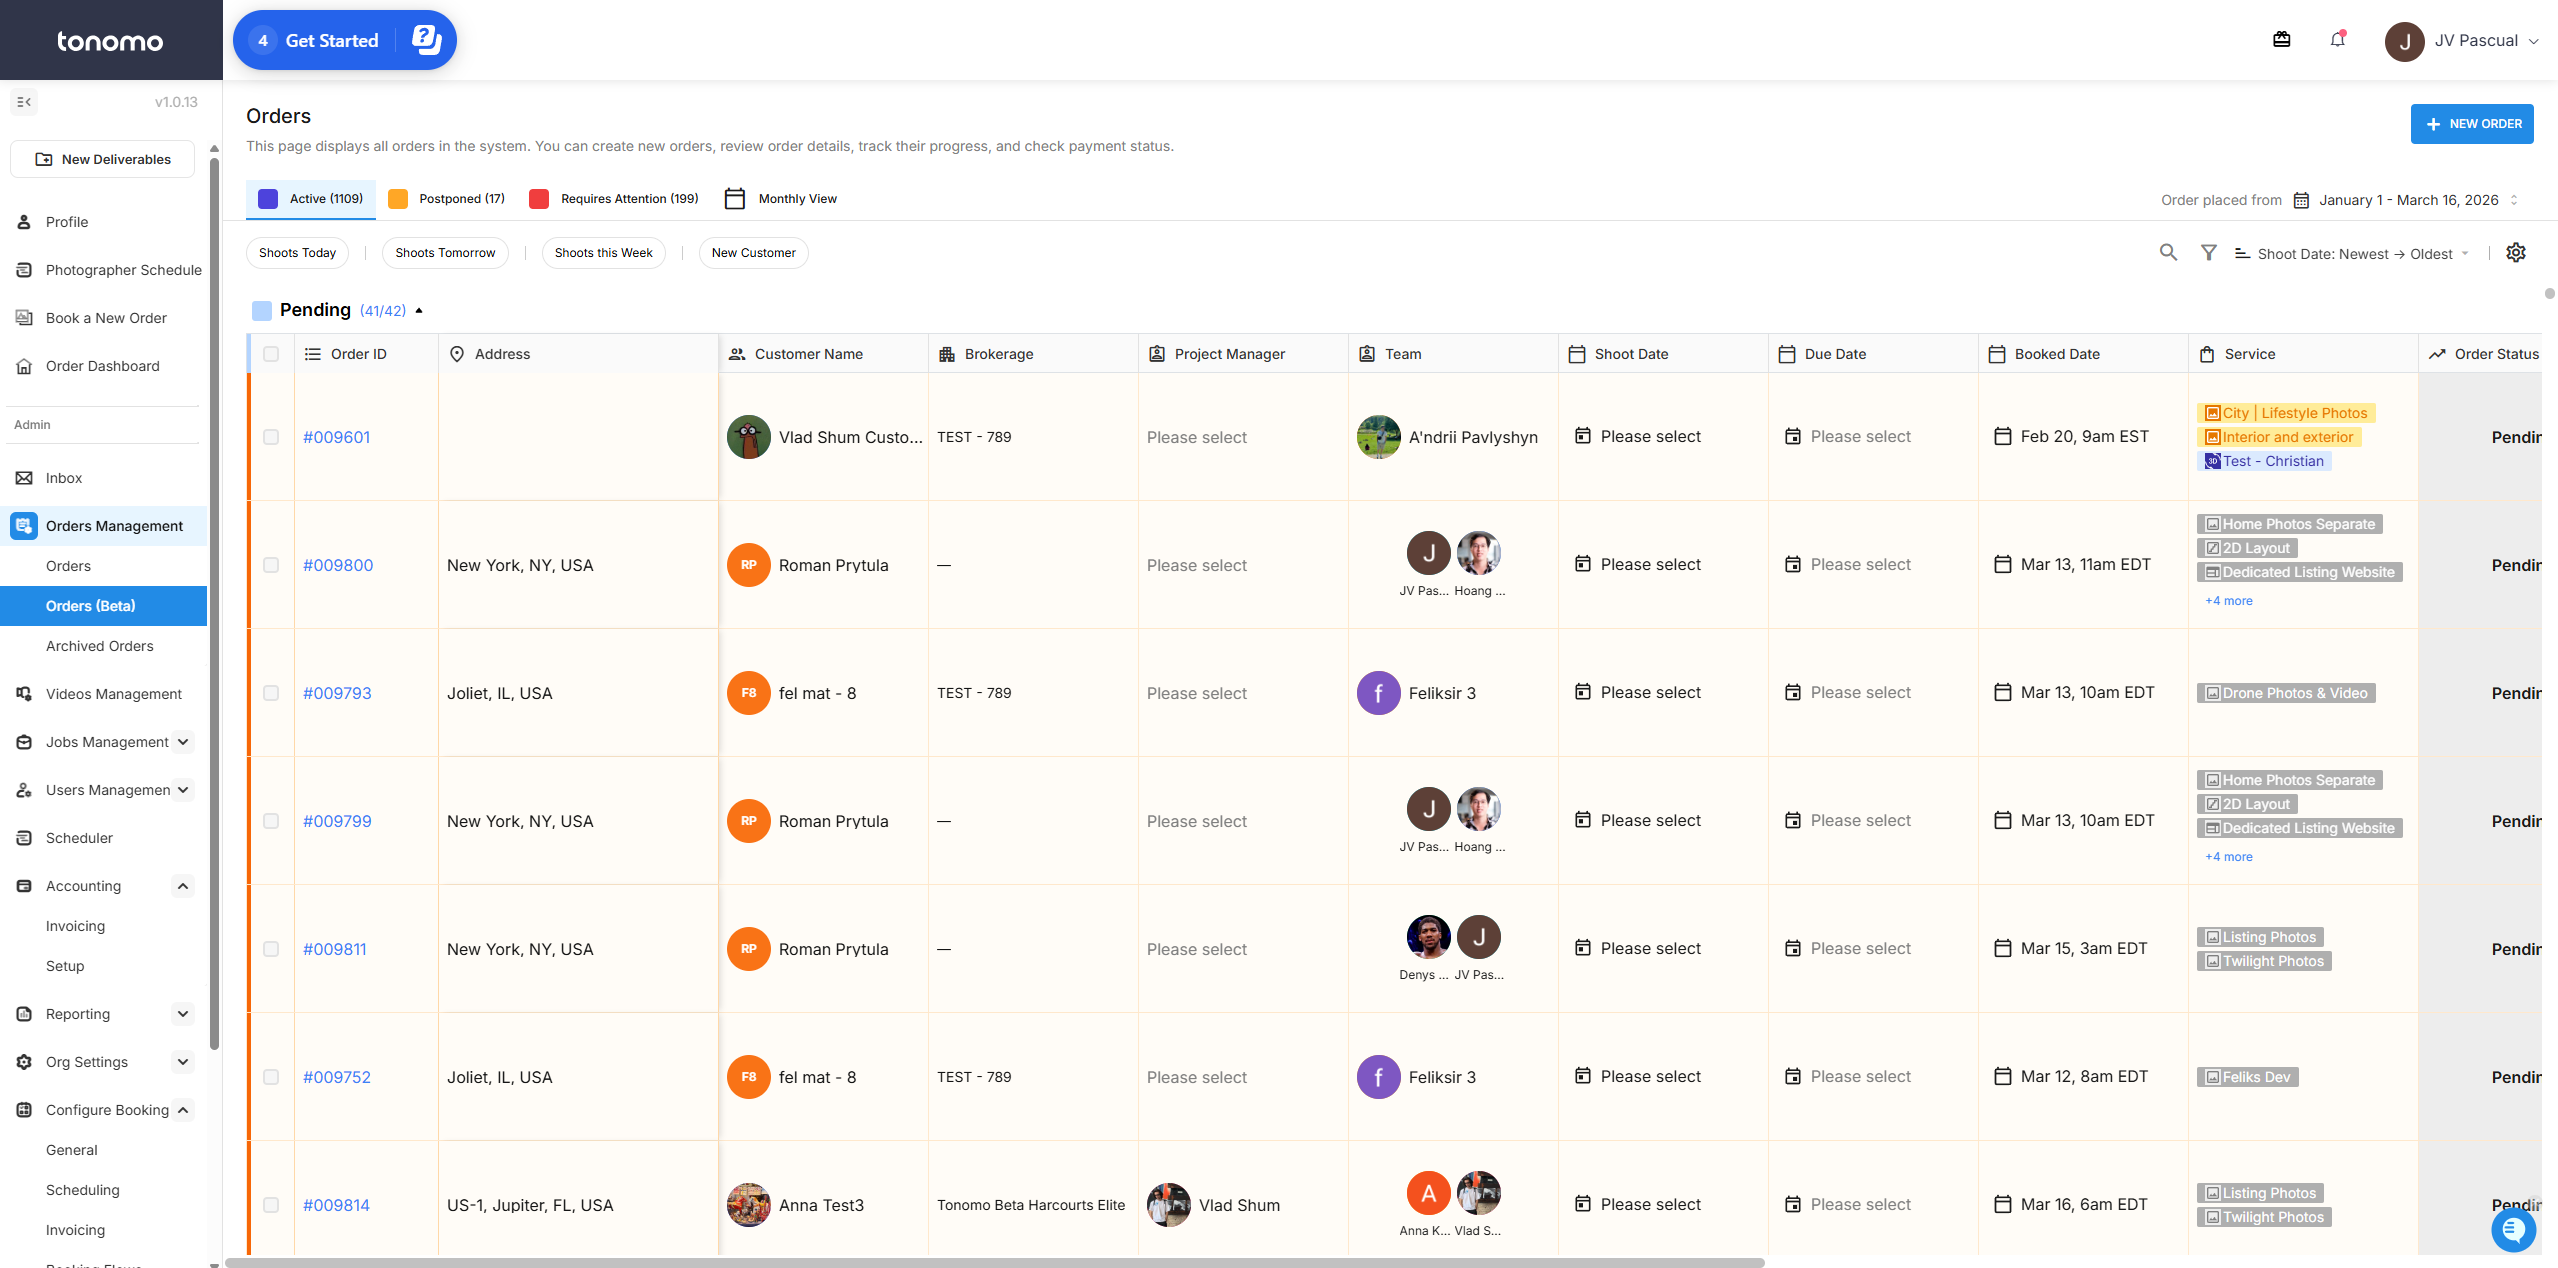The image size is (2558, 1268).
Task: Click the Monthly View calendar icon
Action: (x=735, y=199)
